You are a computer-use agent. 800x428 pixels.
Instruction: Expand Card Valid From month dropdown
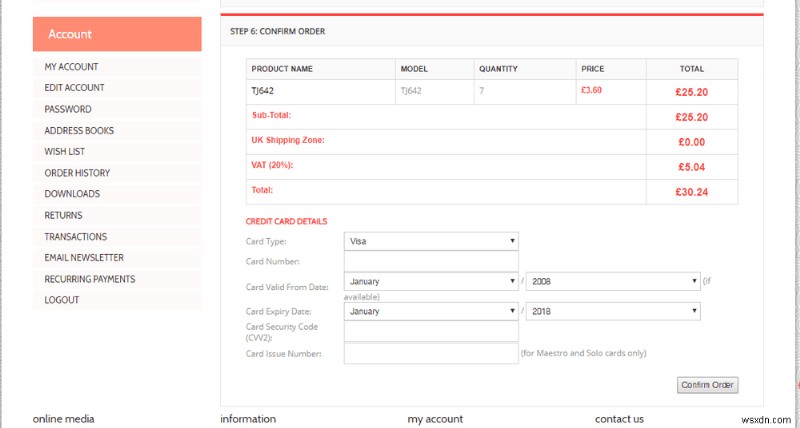[x=431, y=281]
